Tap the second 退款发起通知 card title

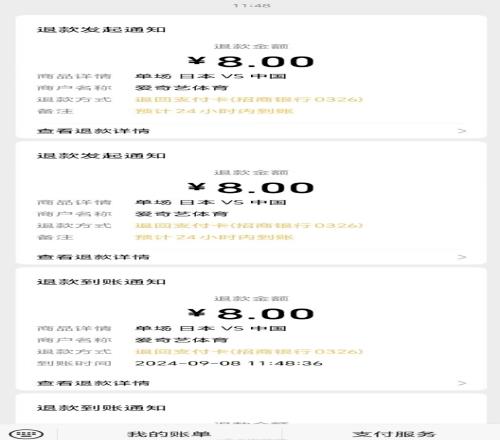click(101, 156)
